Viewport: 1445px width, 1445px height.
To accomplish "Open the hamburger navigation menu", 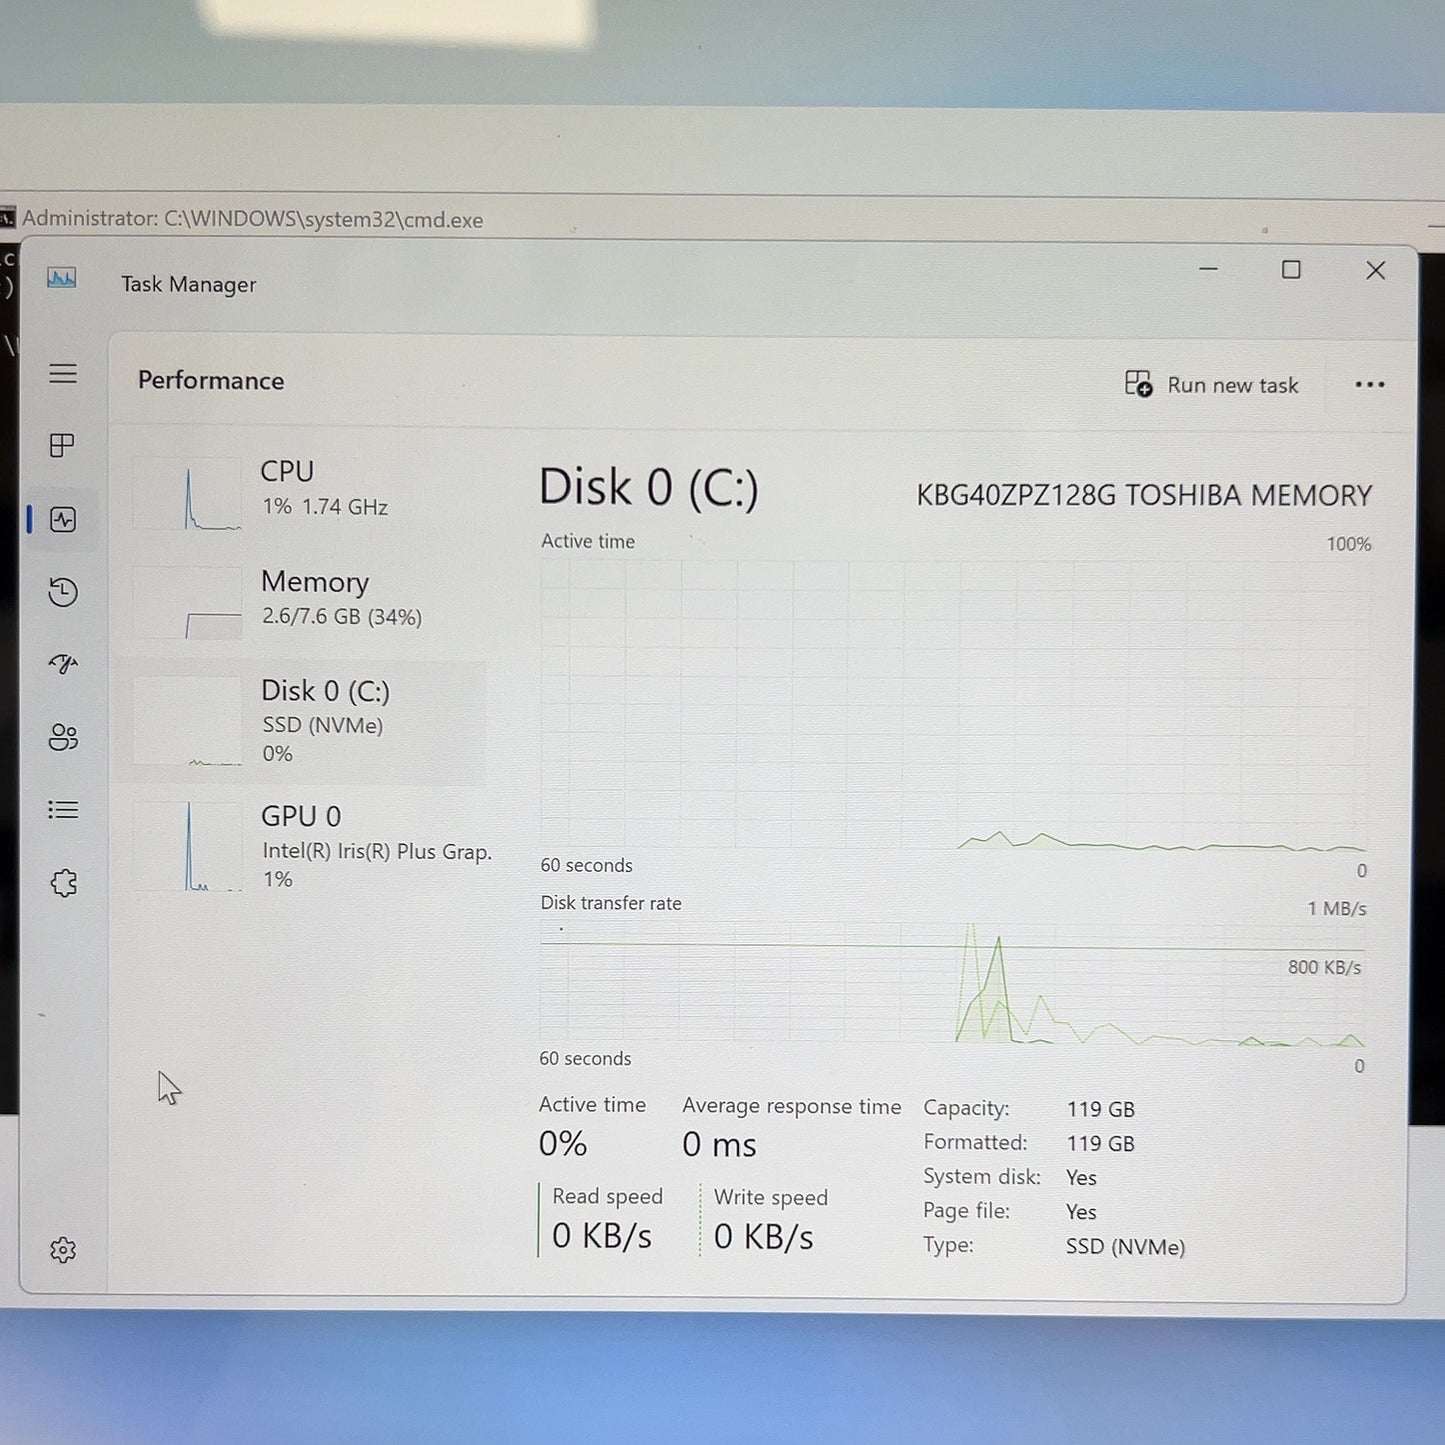I will pyautogui.click(x=63, y=373).
